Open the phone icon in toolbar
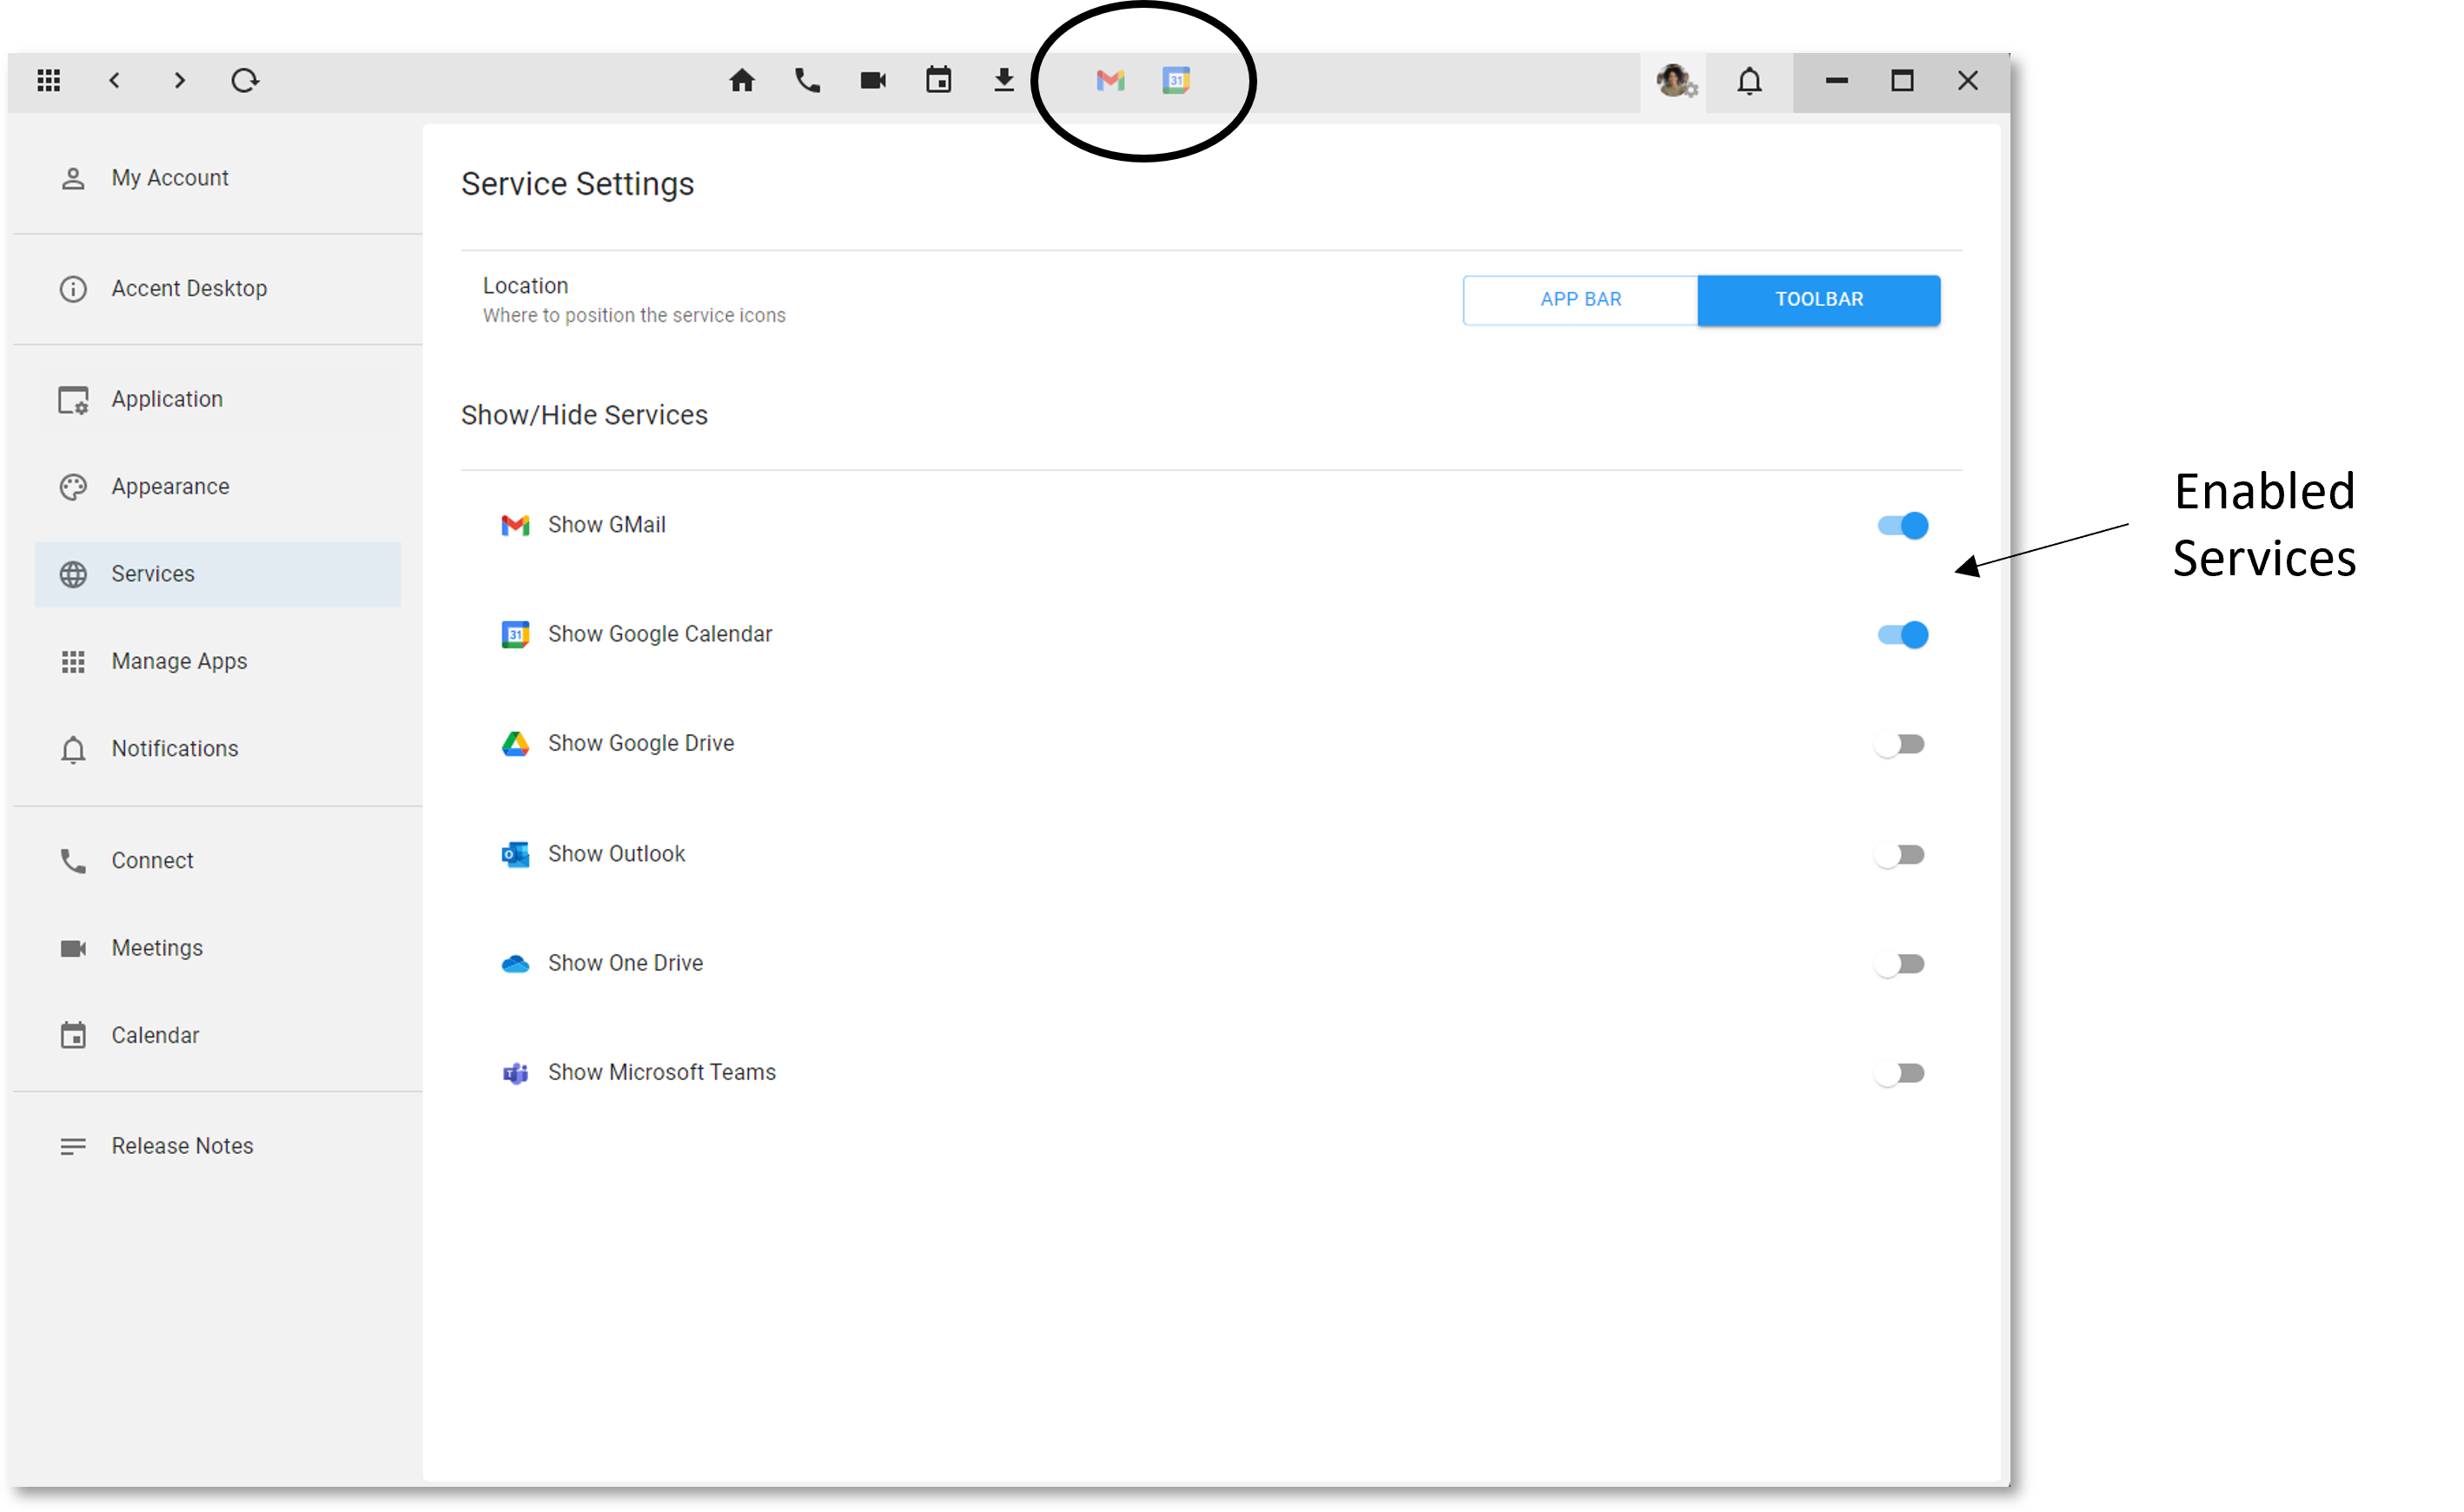 click(807, 80)
